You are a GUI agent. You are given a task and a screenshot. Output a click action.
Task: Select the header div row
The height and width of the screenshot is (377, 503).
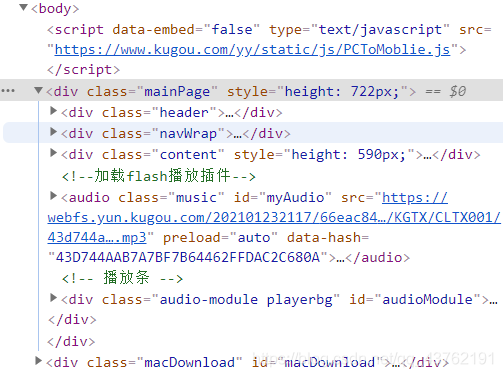pyautogui.click(x=172, y=113)
